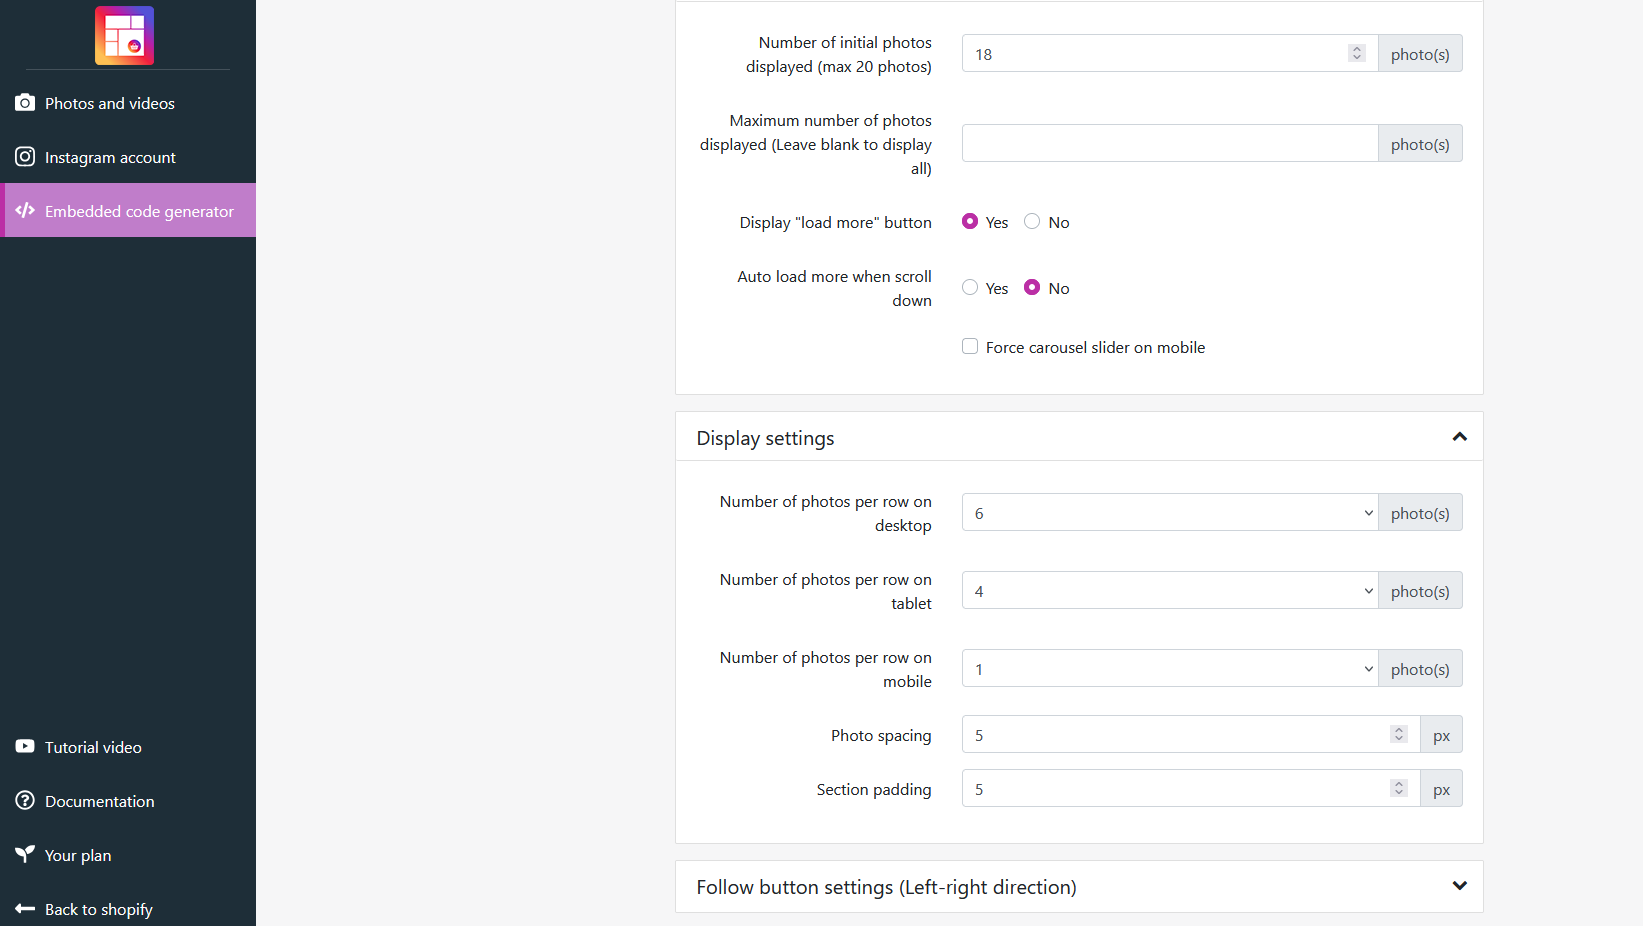Image resolution: width=1643 pixels, height=926 pixels.
Task: Click the code brackets icon for the generator
Action: click(25, 211)
